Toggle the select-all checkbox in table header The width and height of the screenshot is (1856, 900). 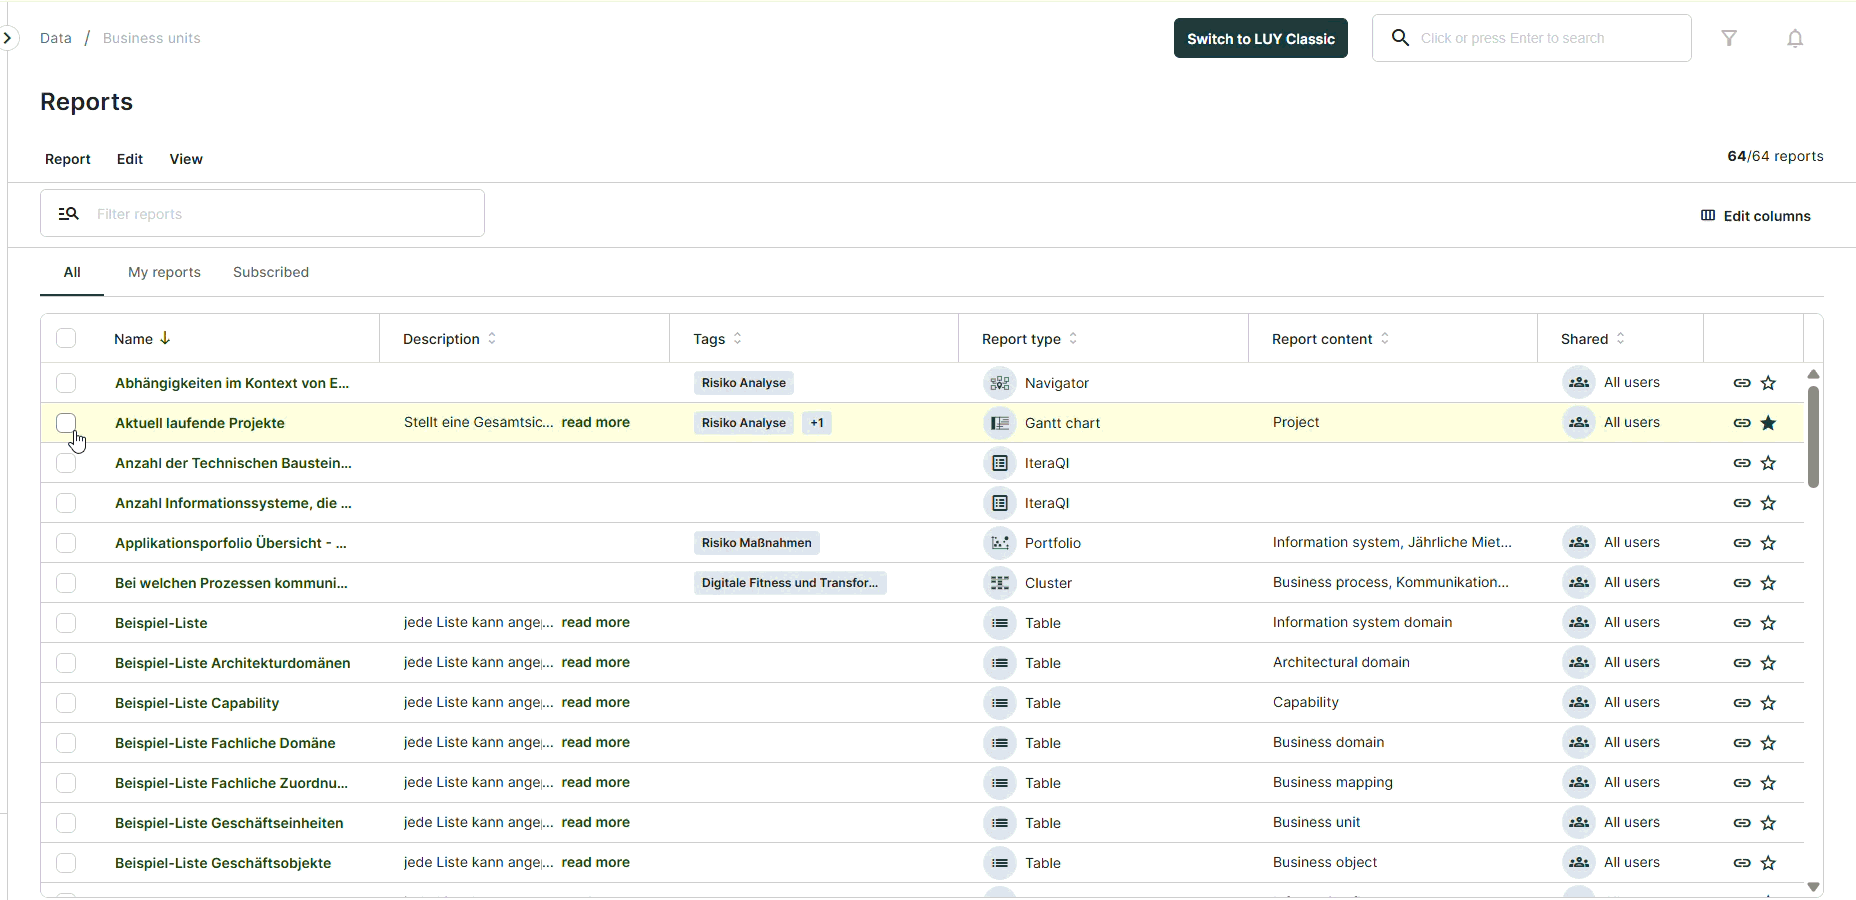pos(66,338)
